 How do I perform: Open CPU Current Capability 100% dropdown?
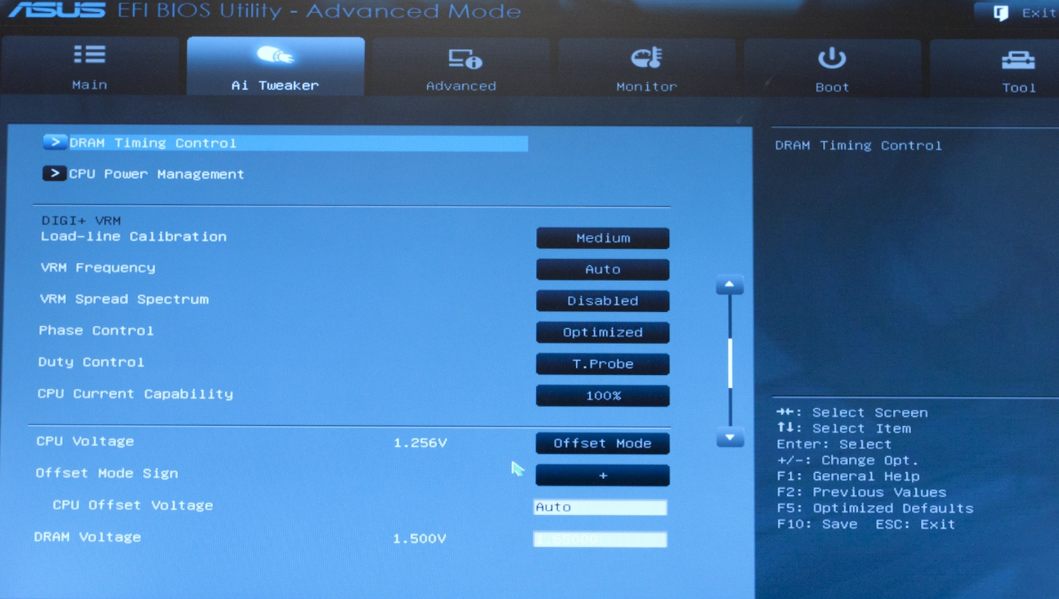tap(602, 396)
